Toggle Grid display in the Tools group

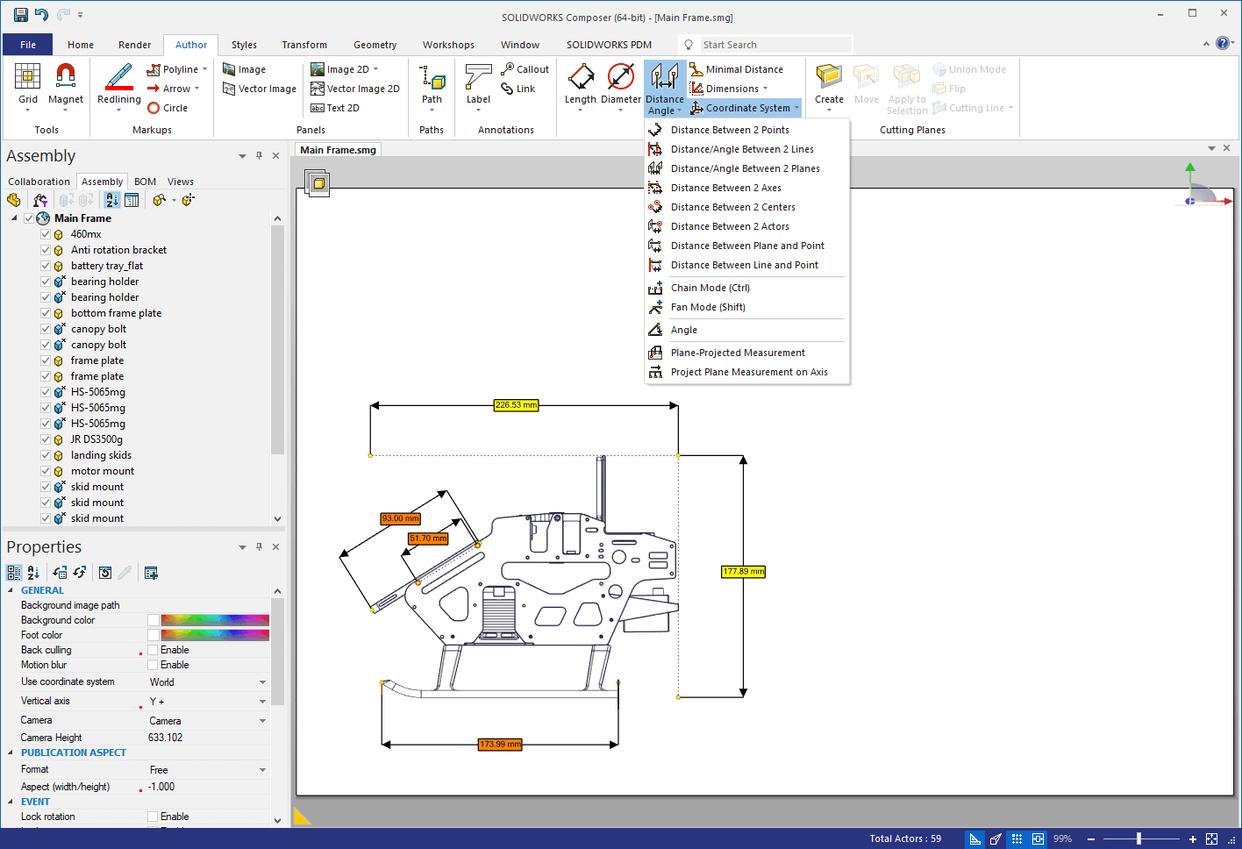tap(27, 85)
